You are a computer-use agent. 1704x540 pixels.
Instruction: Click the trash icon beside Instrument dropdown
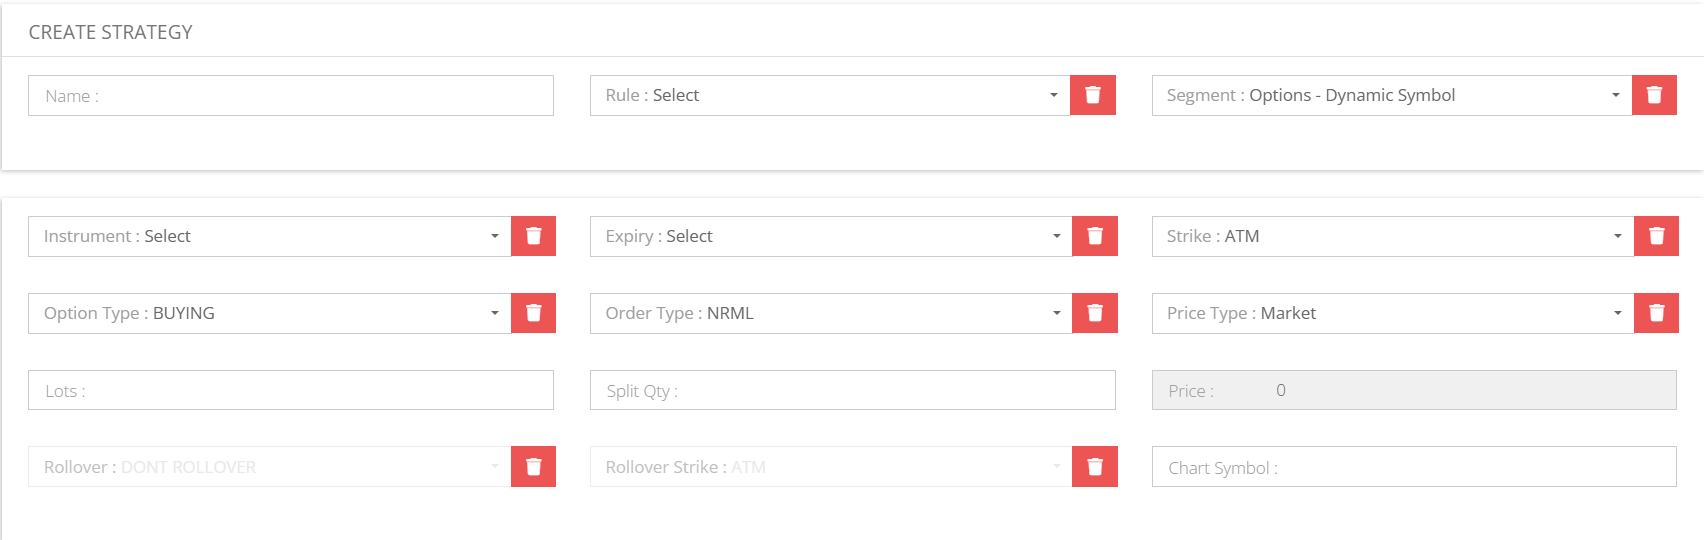coord(533,236)
